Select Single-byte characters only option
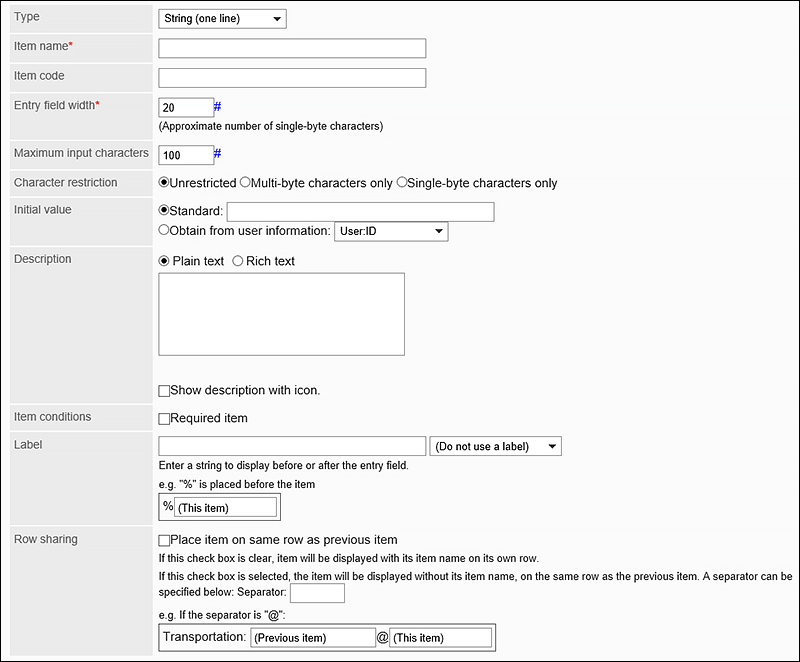 402,182
